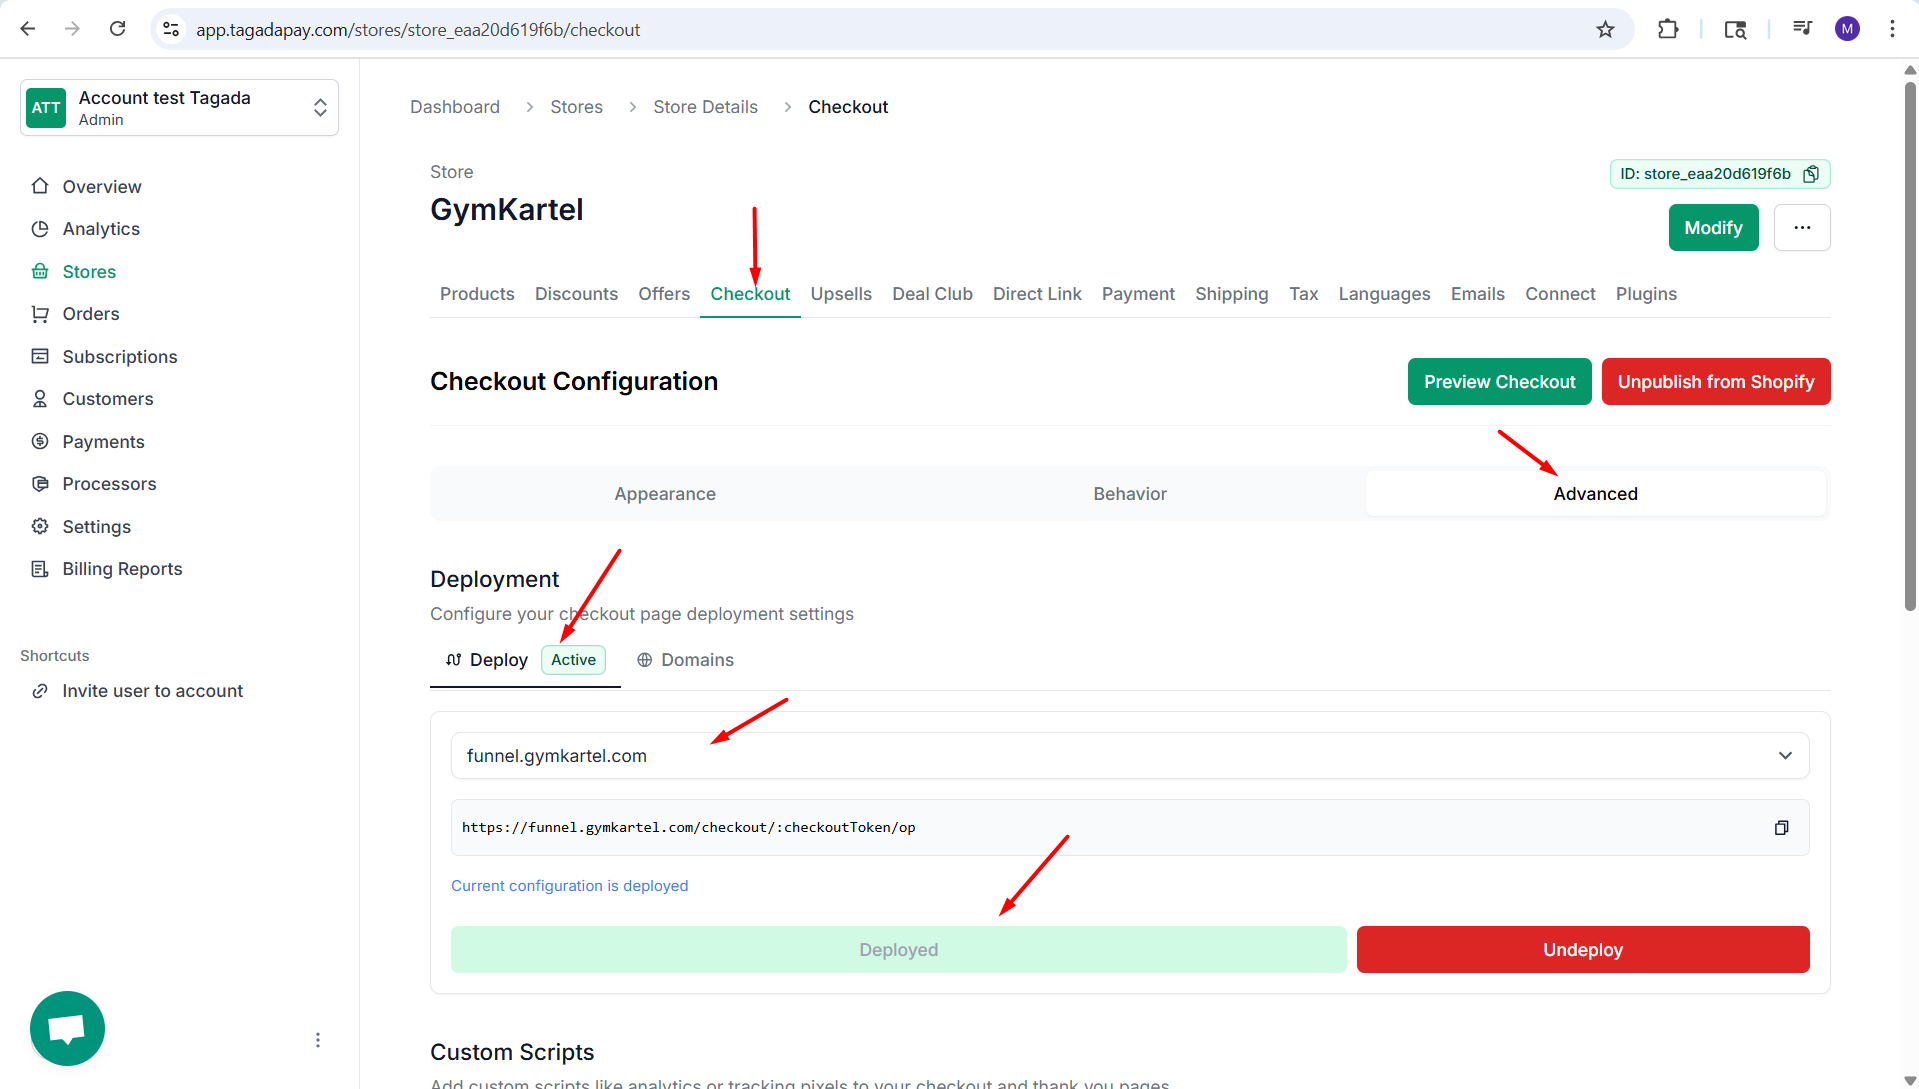Image resolution: width=1919 pixels, height=1089 pixels.
Task: Open Stores in sidebar
Action: coord(88,272)
